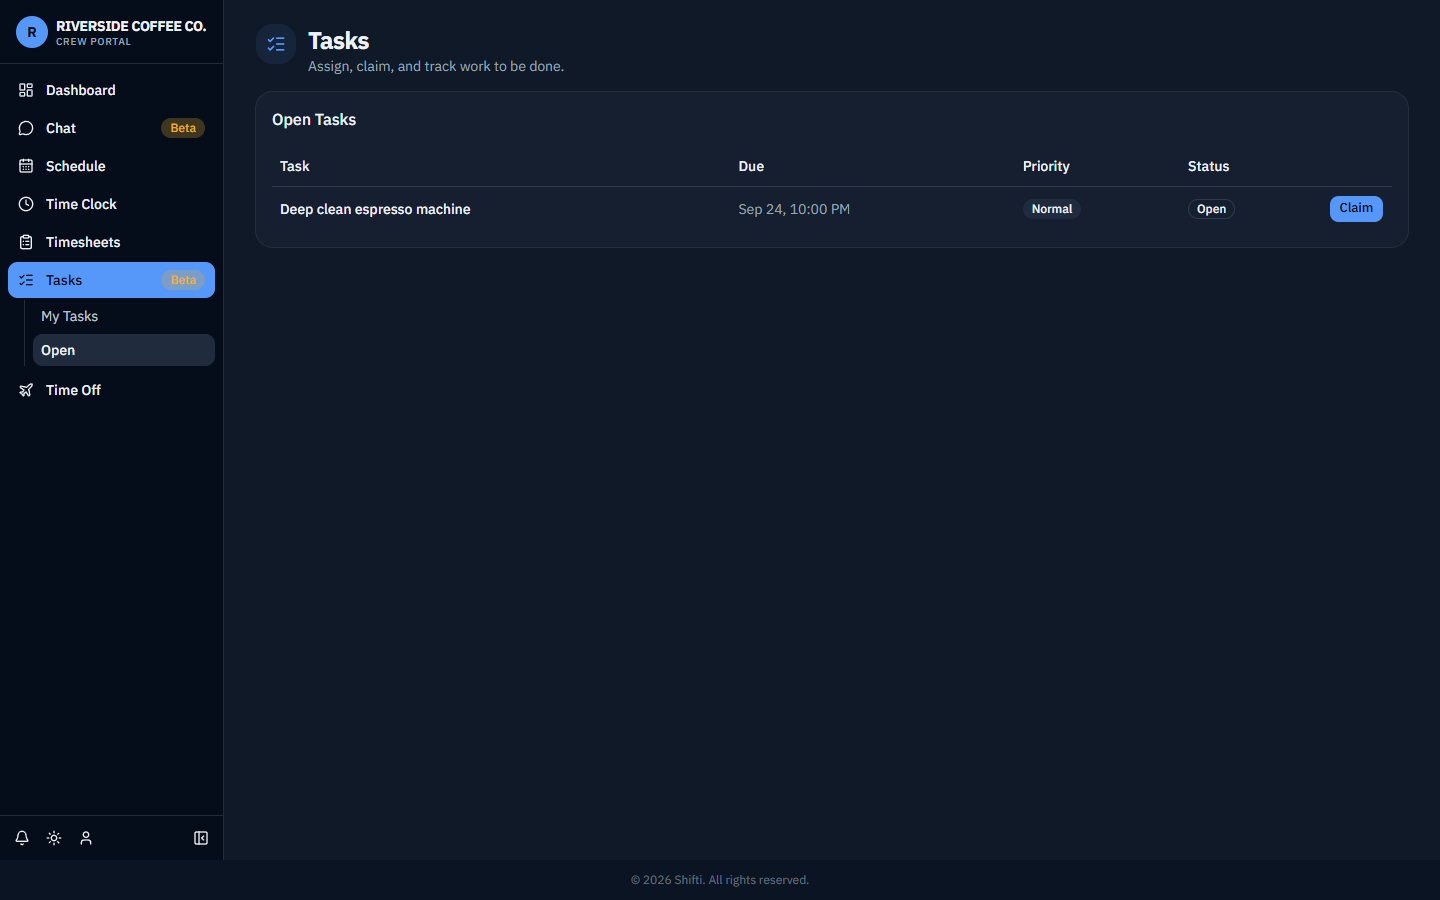Click the Tasks page header icon
This screenshot has width=1440, height=900.
click(276, 44)
